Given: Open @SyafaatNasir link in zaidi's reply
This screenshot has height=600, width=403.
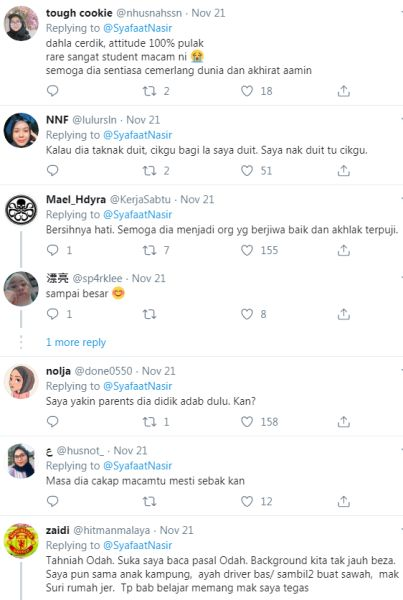Looking at the screenshot, I should 138,545.
